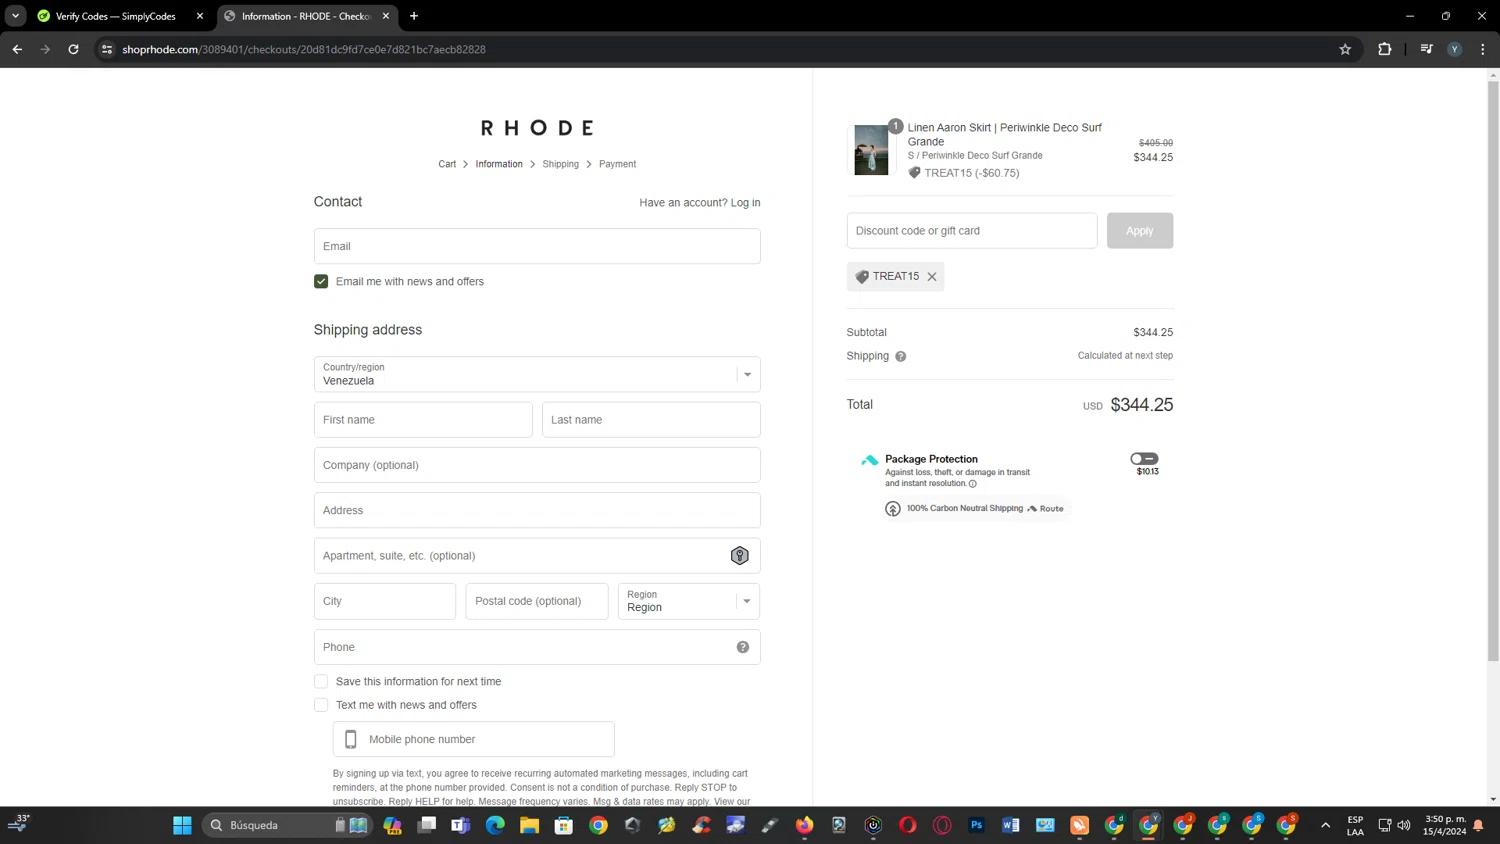The height and width of the screenshot is (844, 1500).
Task: Close the Verify Codes tab
Action: click(x=200, y=16)
